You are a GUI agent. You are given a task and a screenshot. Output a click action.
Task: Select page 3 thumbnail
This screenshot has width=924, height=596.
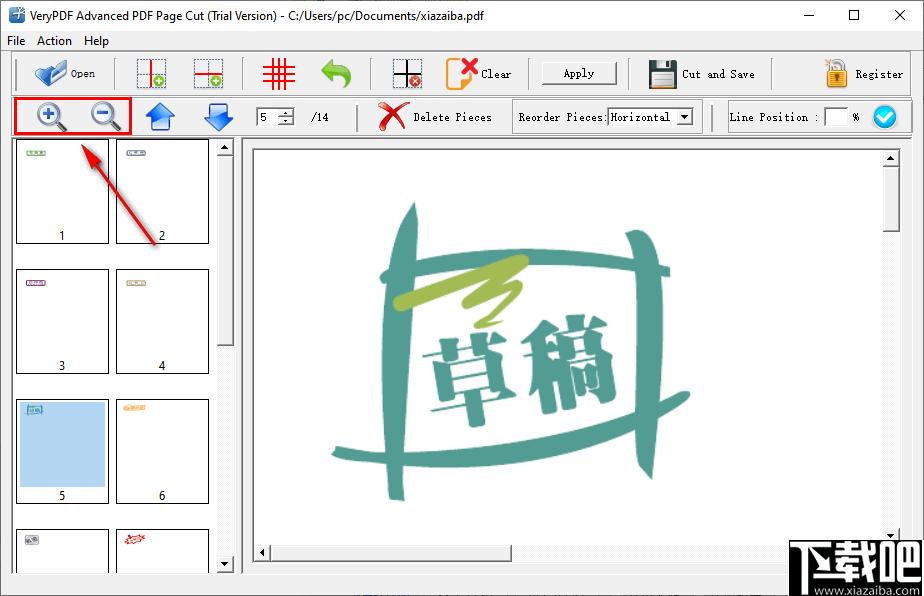pos(62,321)
